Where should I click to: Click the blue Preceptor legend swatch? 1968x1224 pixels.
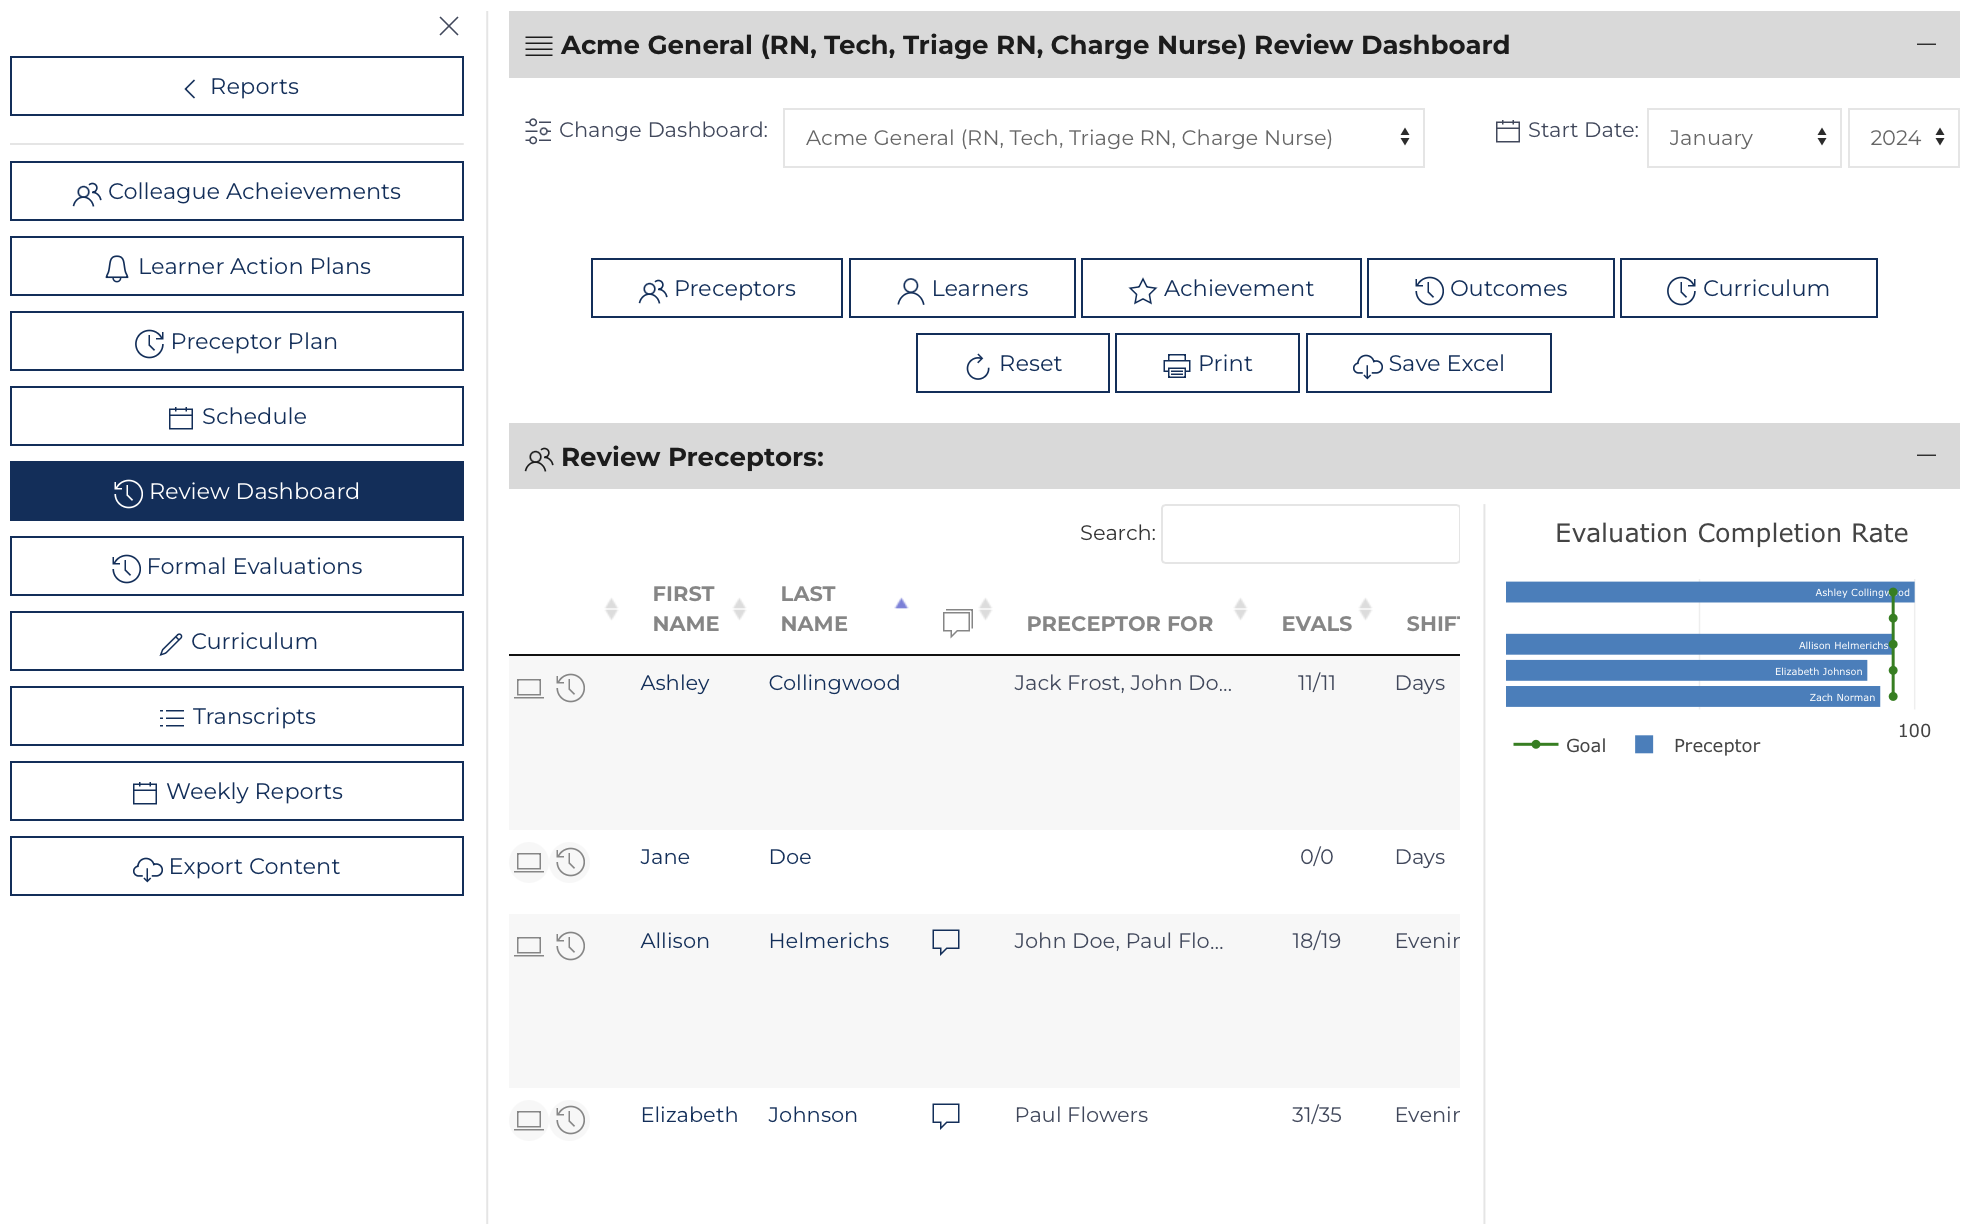click(1642, 745)
